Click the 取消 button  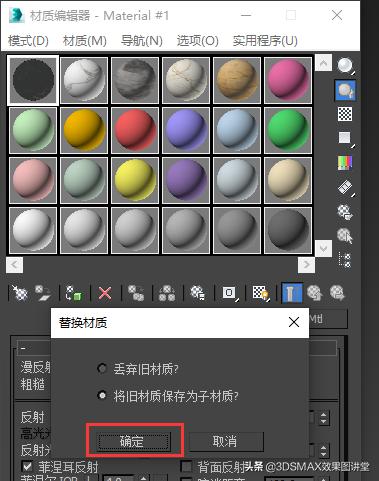click(226, 442)
